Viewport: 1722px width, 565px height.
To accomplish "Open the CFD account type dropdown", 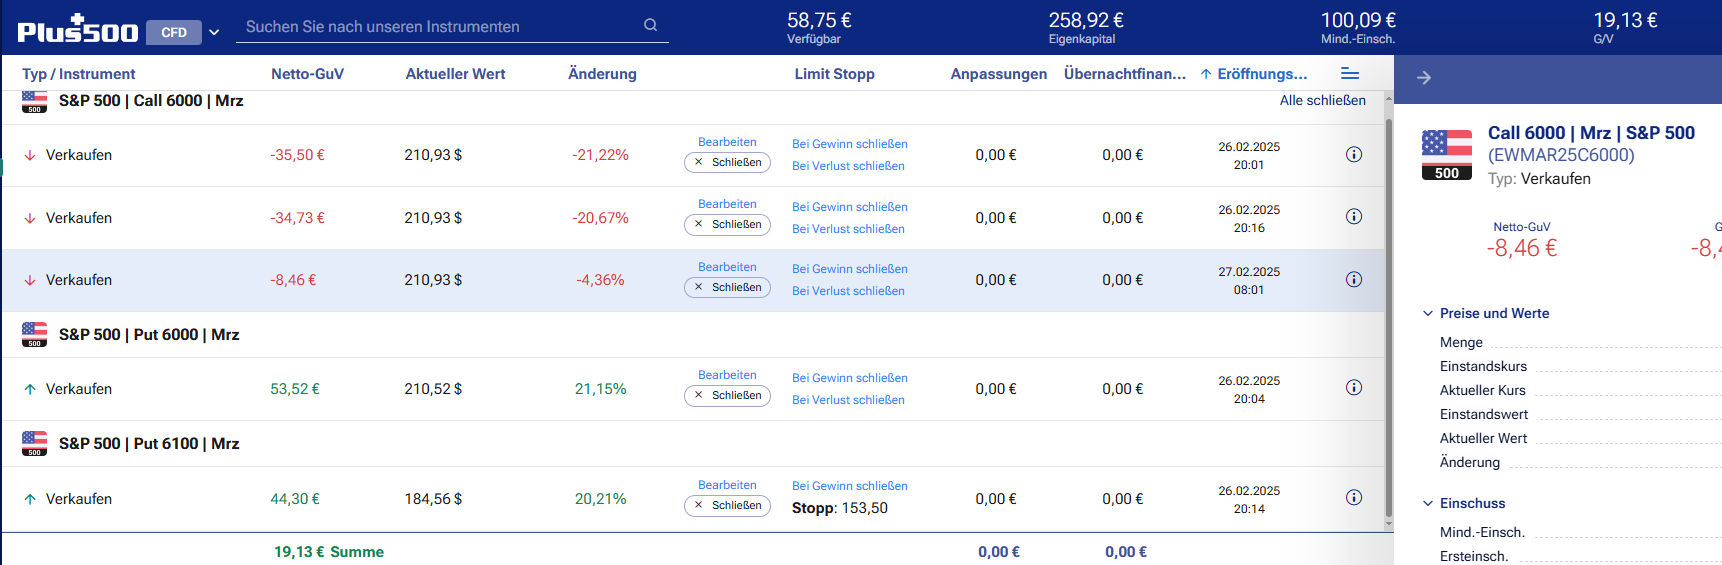I will pyautogui.click(x=186, y=32).
